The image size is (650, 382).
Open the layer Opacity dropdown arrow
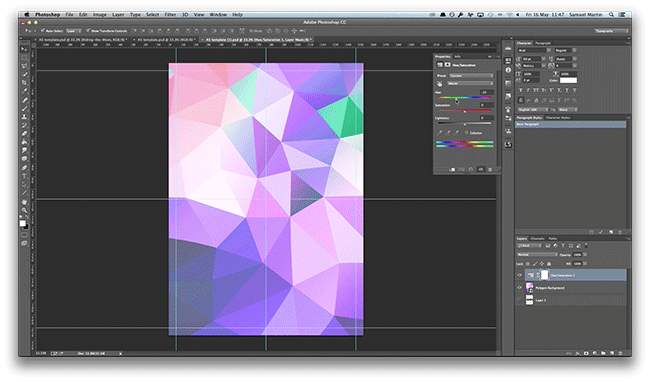point(585,254)
